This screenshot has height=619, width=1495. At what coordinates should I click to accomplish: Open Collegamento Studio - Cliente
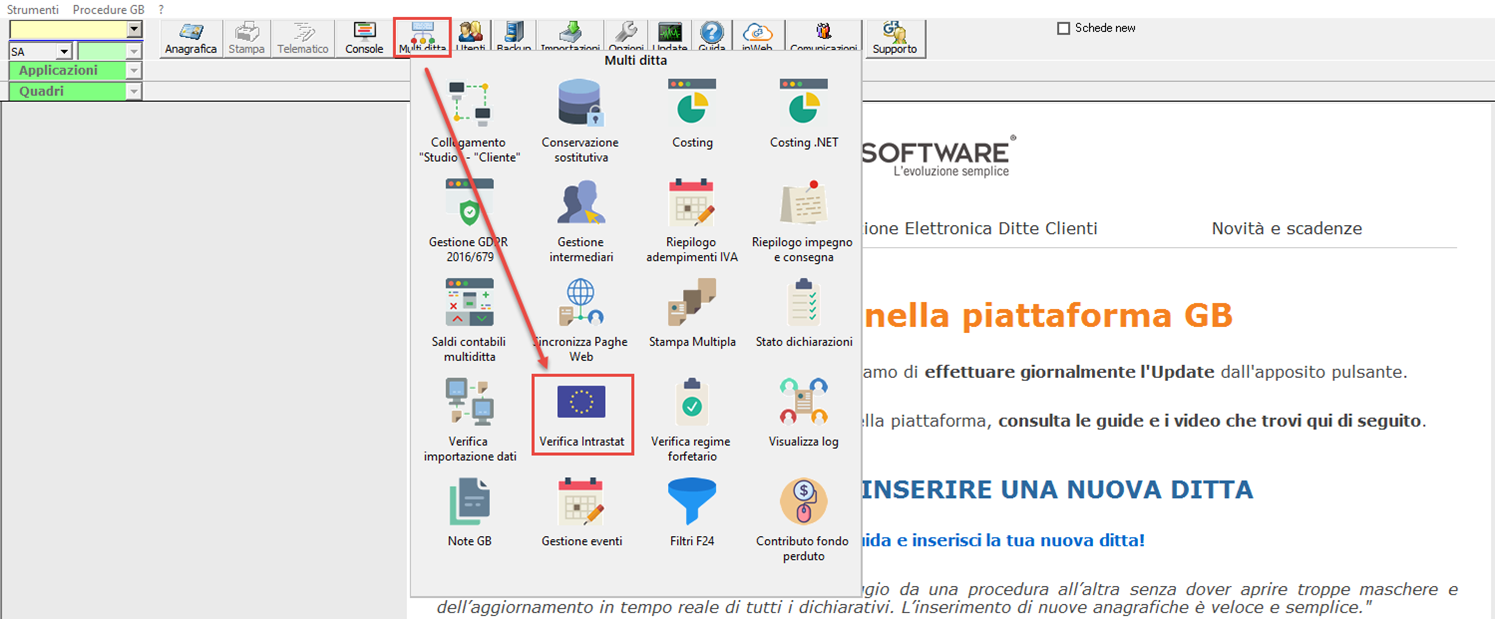pyautogui.click(x=470, y=121)
